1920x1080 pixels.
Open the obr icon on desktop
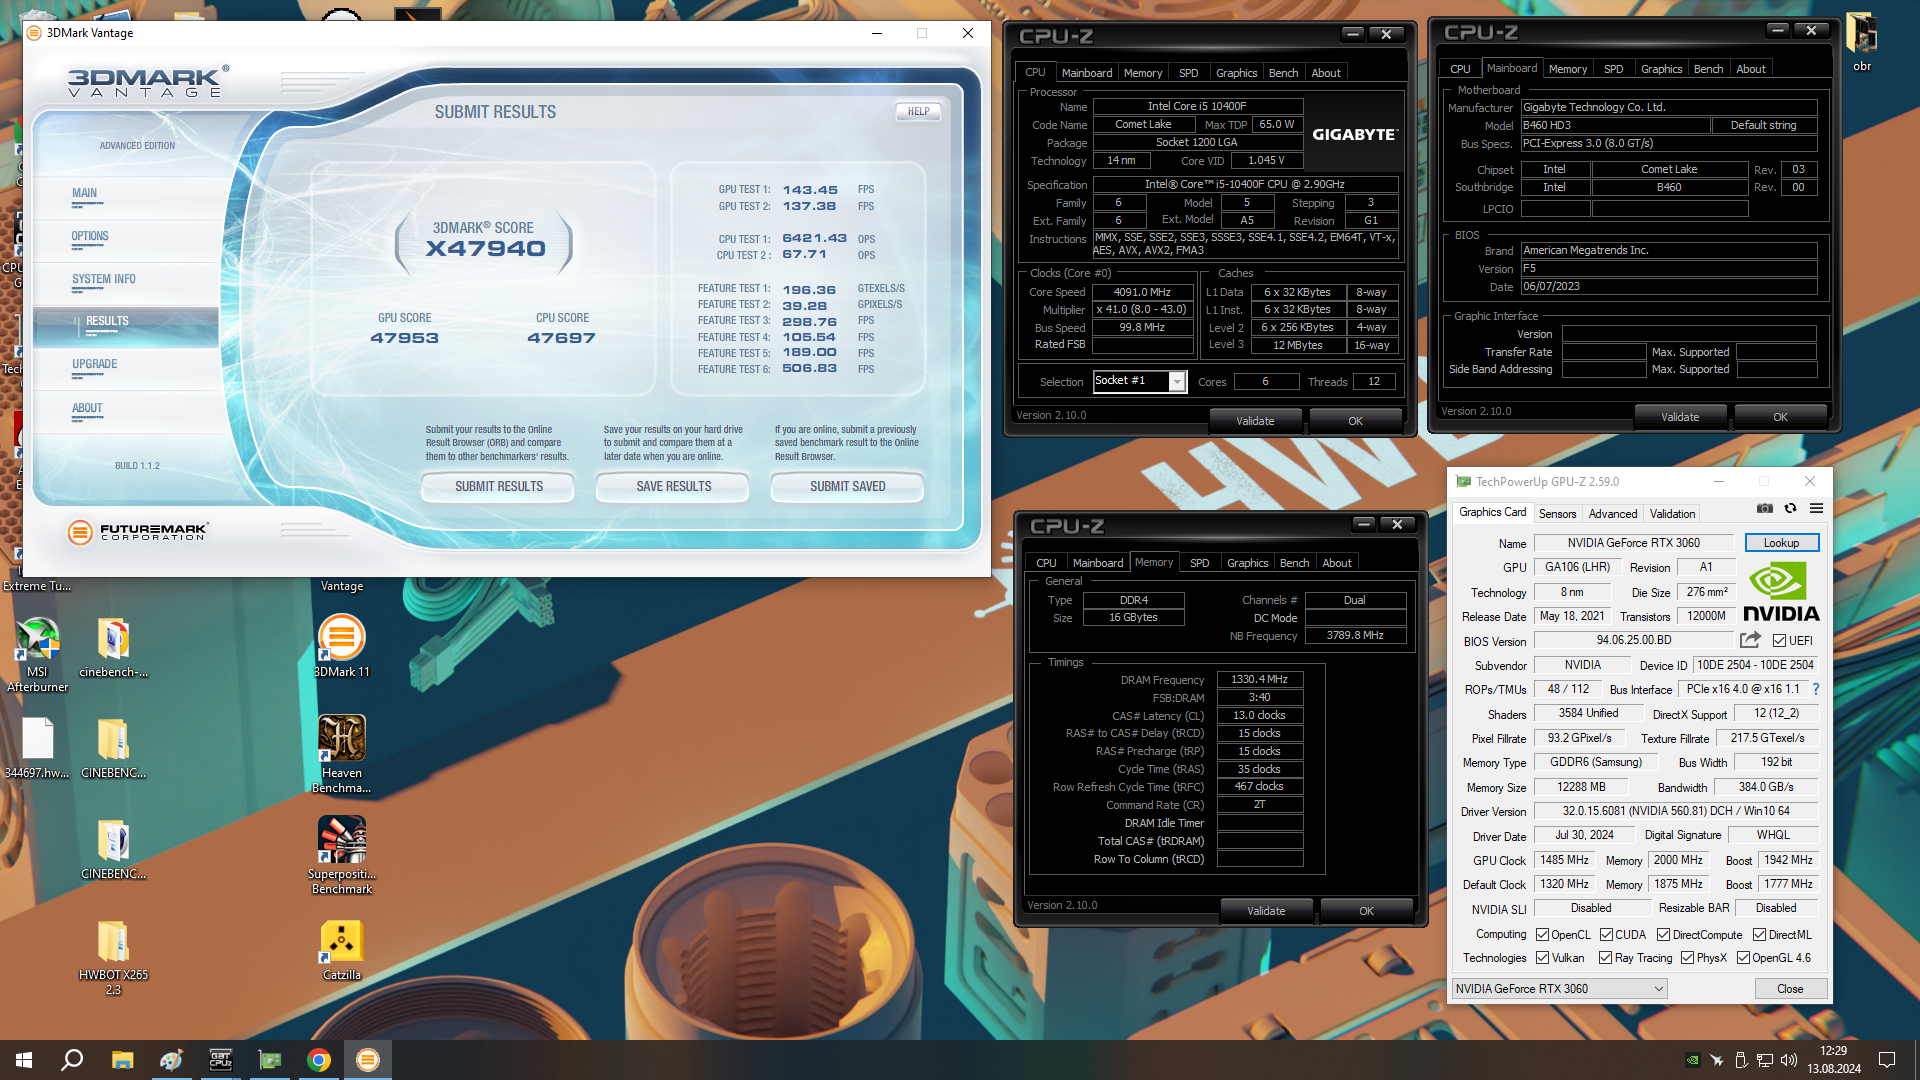(x=1861, y=42)
